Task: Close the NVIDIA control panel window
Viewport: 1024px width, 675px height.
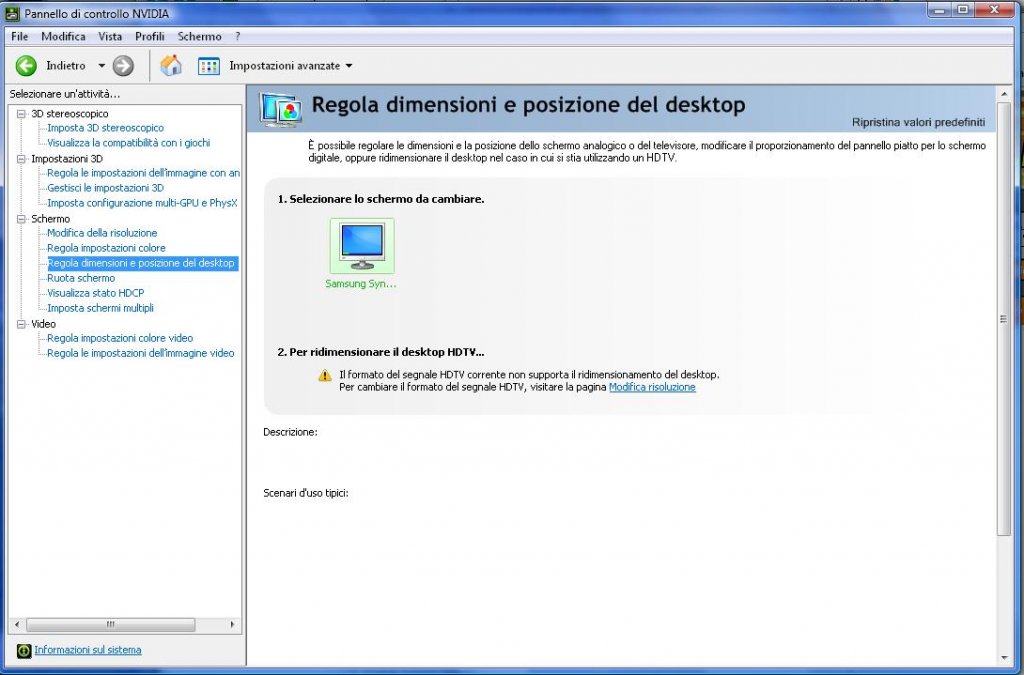Action: coord(995,10)
